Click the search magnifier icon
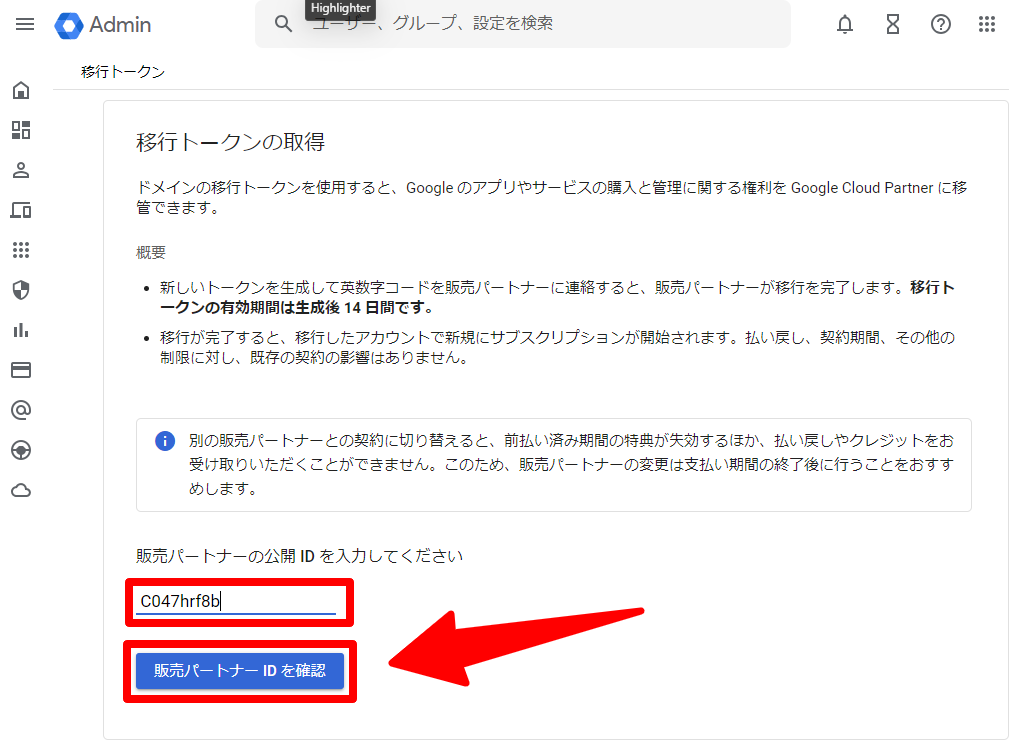Screen dimensions: 1009x751 coord(283,24)
